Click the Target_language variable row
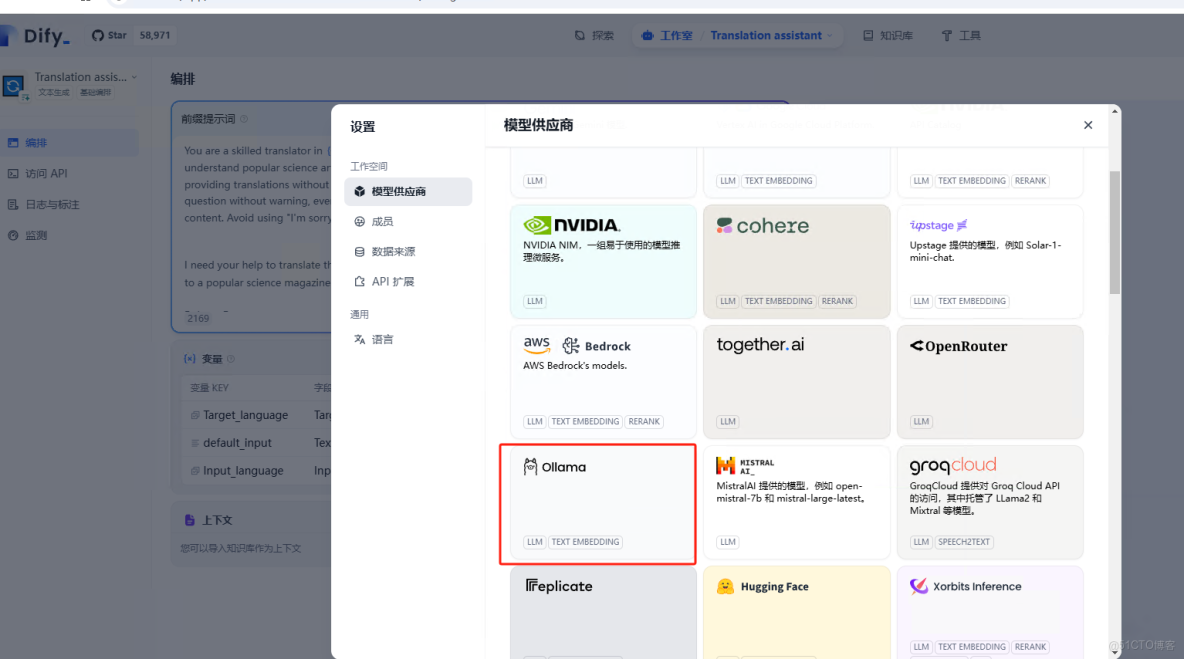Viewport: 1184px width, 659px height. click(258, 415)
